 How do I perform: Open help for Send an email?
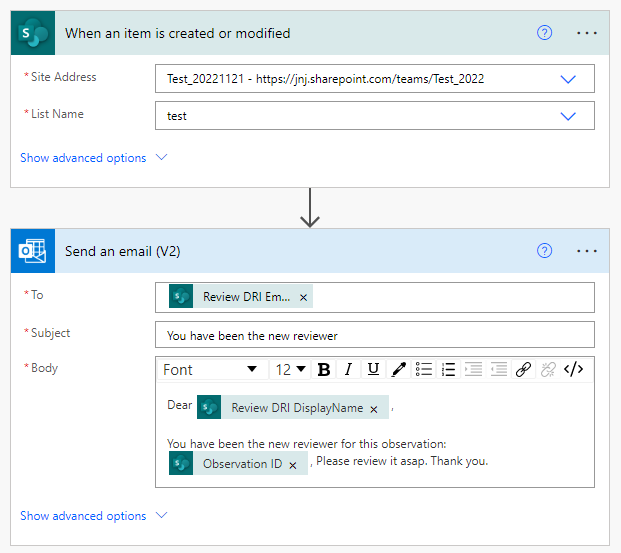[x=544, y=251]
